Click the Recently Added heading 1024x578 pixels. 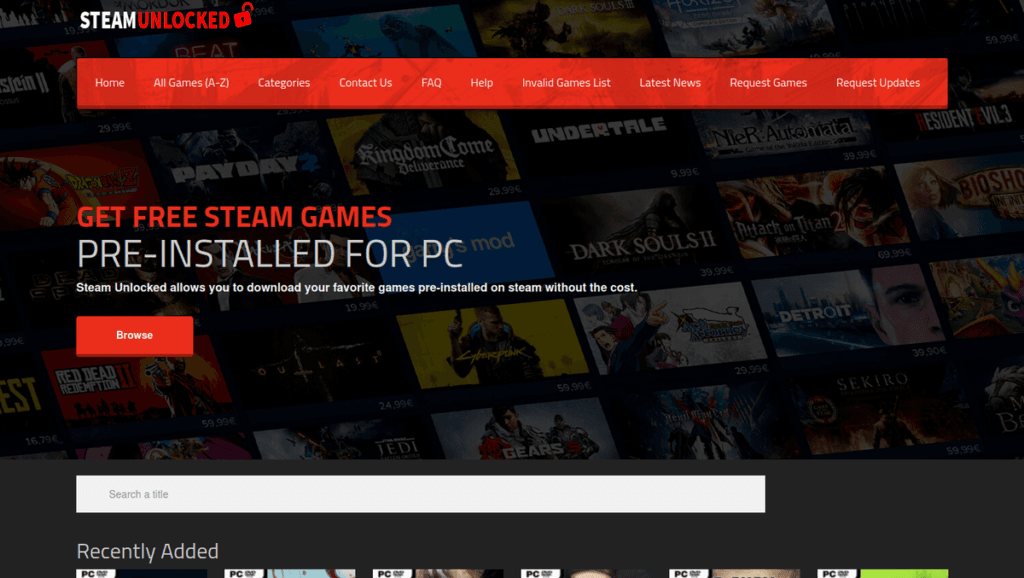pos(147,551)
